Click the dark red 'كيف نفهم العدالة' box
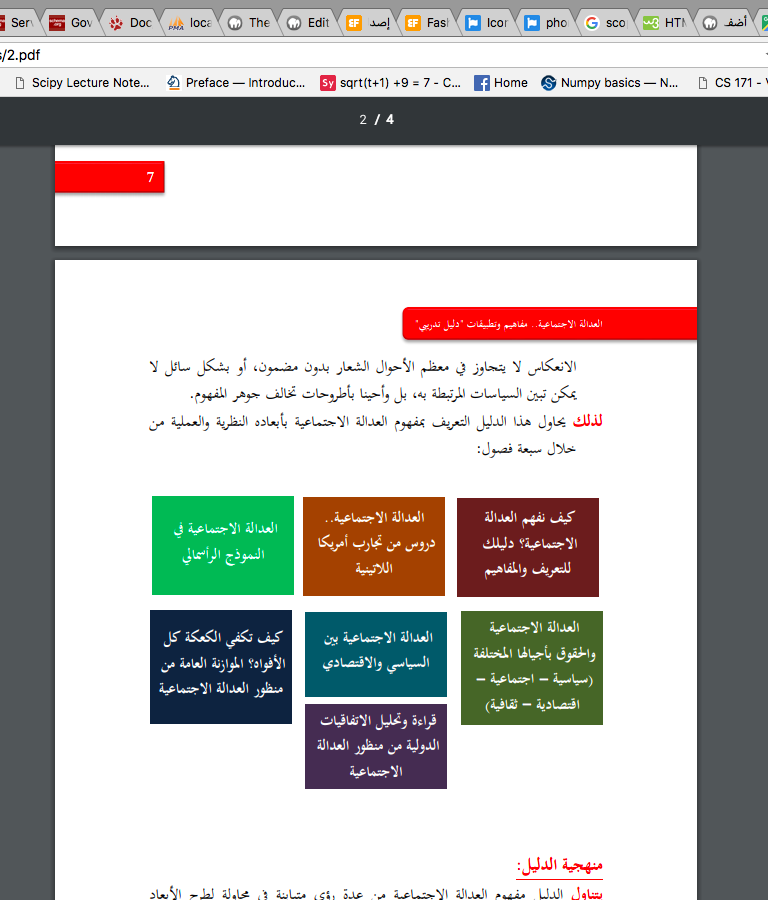Screen dimensions: 768x900 point(527,548)
